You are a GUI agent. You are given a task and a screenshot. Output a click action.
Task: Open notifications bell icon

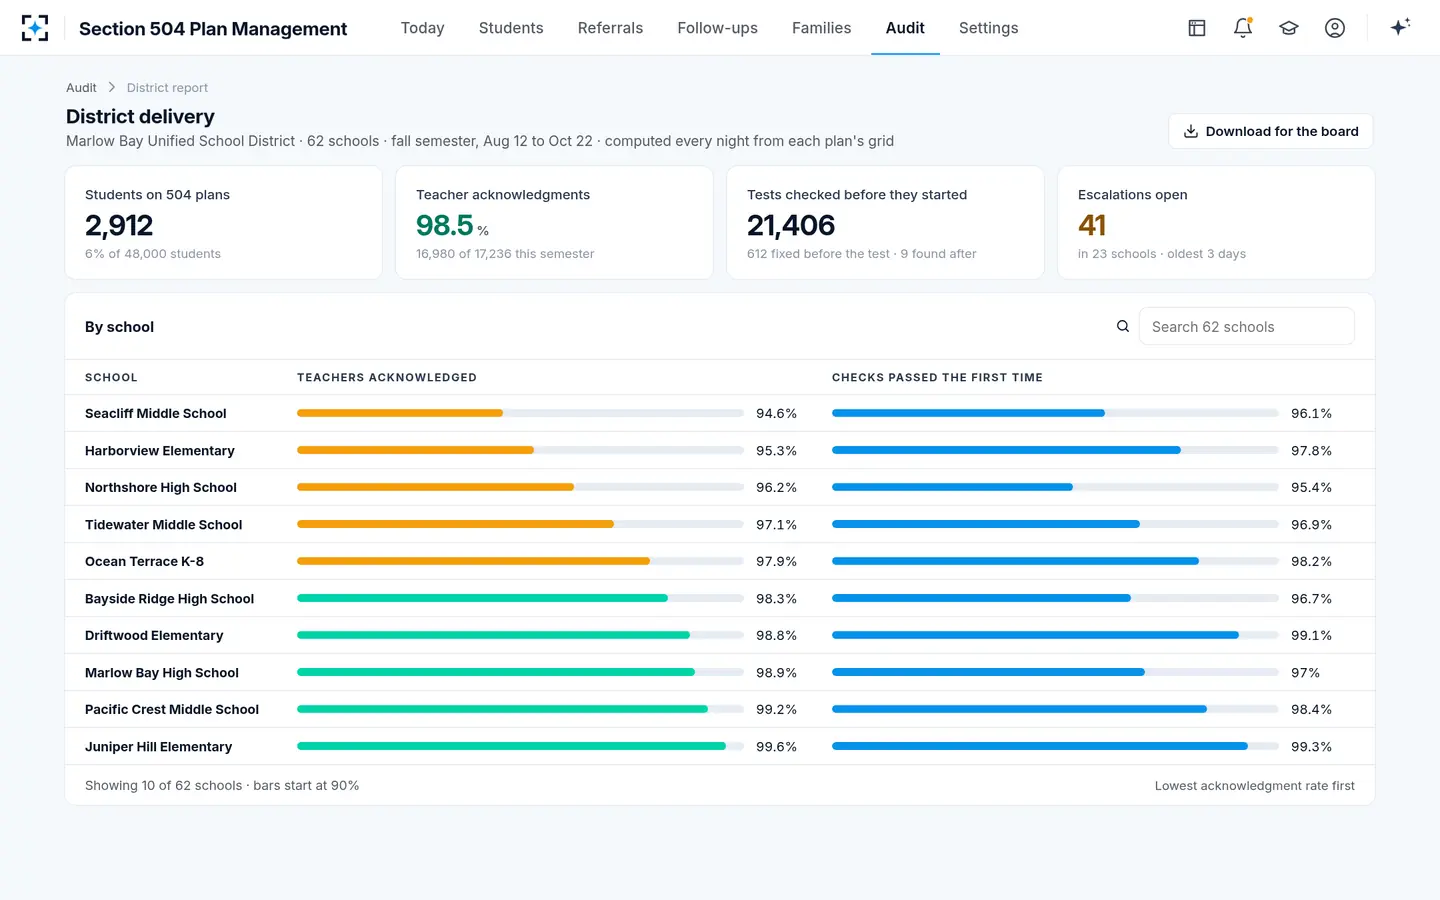click(1243, 28)
